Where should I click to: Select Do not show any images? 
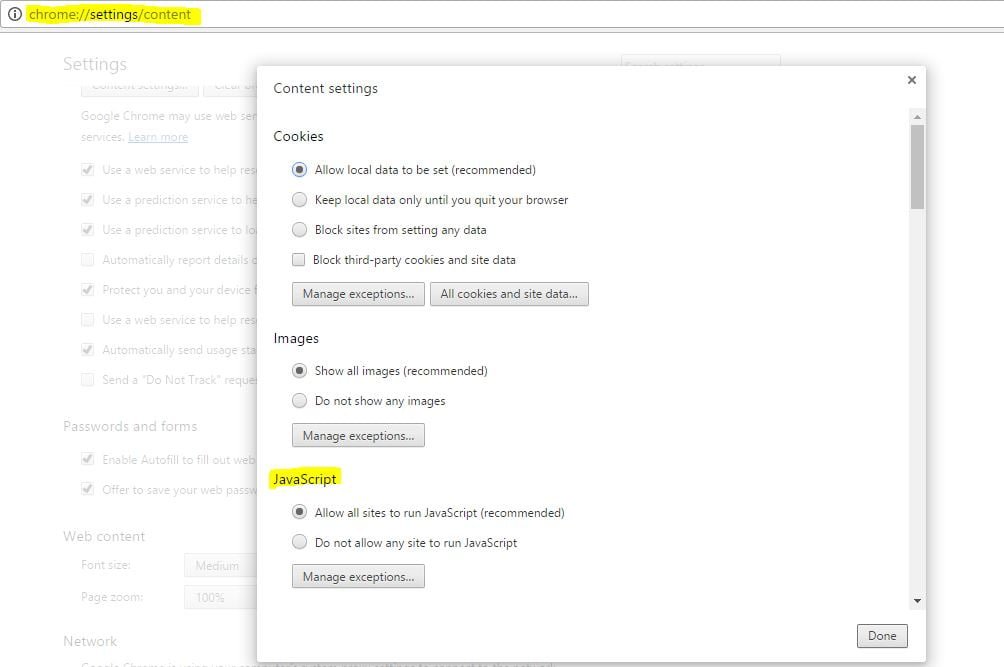coord(299,401)
